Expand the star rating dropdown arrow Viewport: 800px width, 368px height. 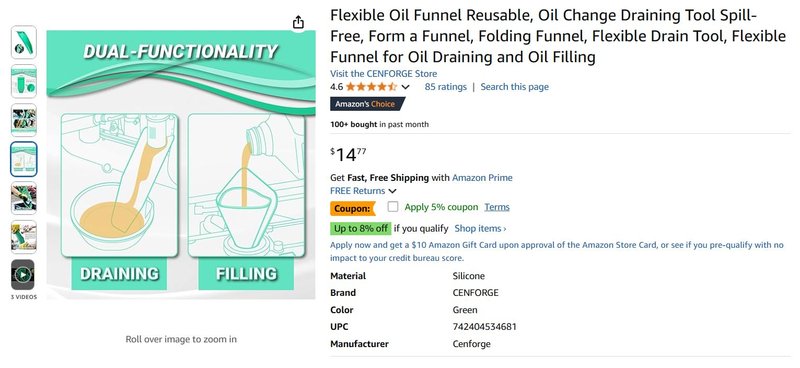pyautogui.click(x=405, y=87)
